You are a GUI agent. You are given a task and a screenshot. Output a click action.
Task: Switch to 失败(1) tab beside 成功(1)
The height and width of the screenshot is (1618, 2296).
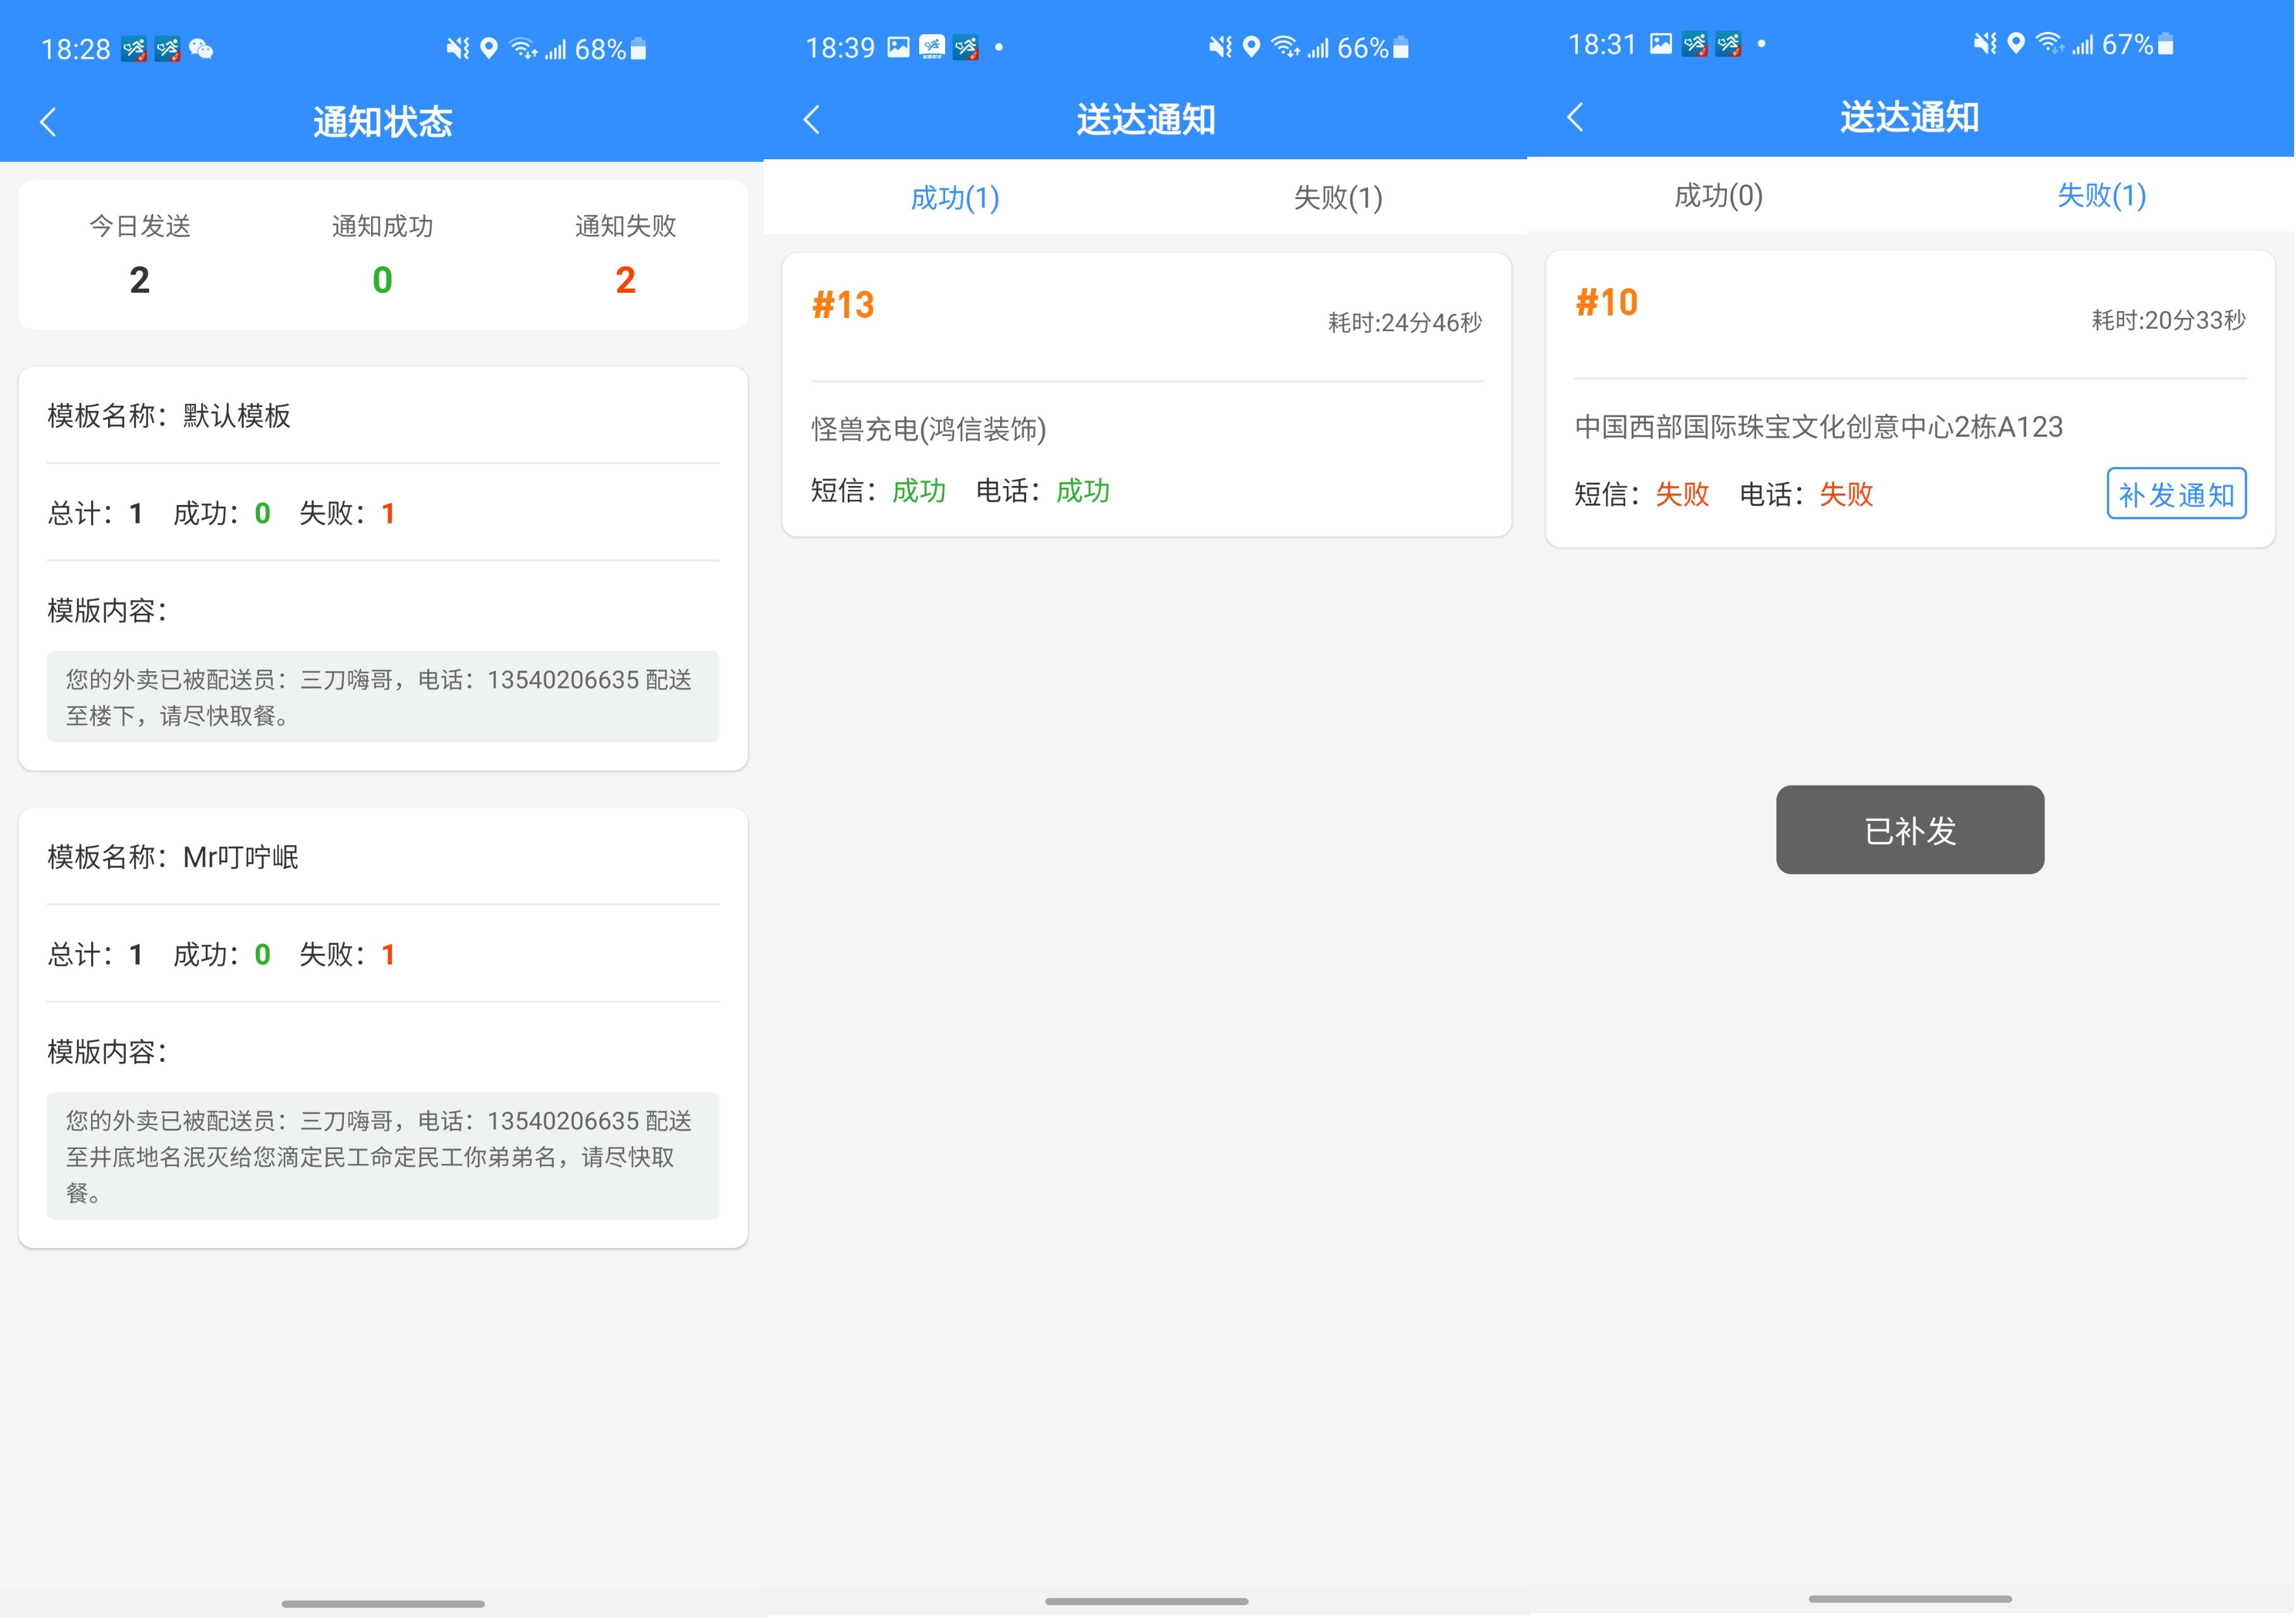click(x=1338, y=198)
